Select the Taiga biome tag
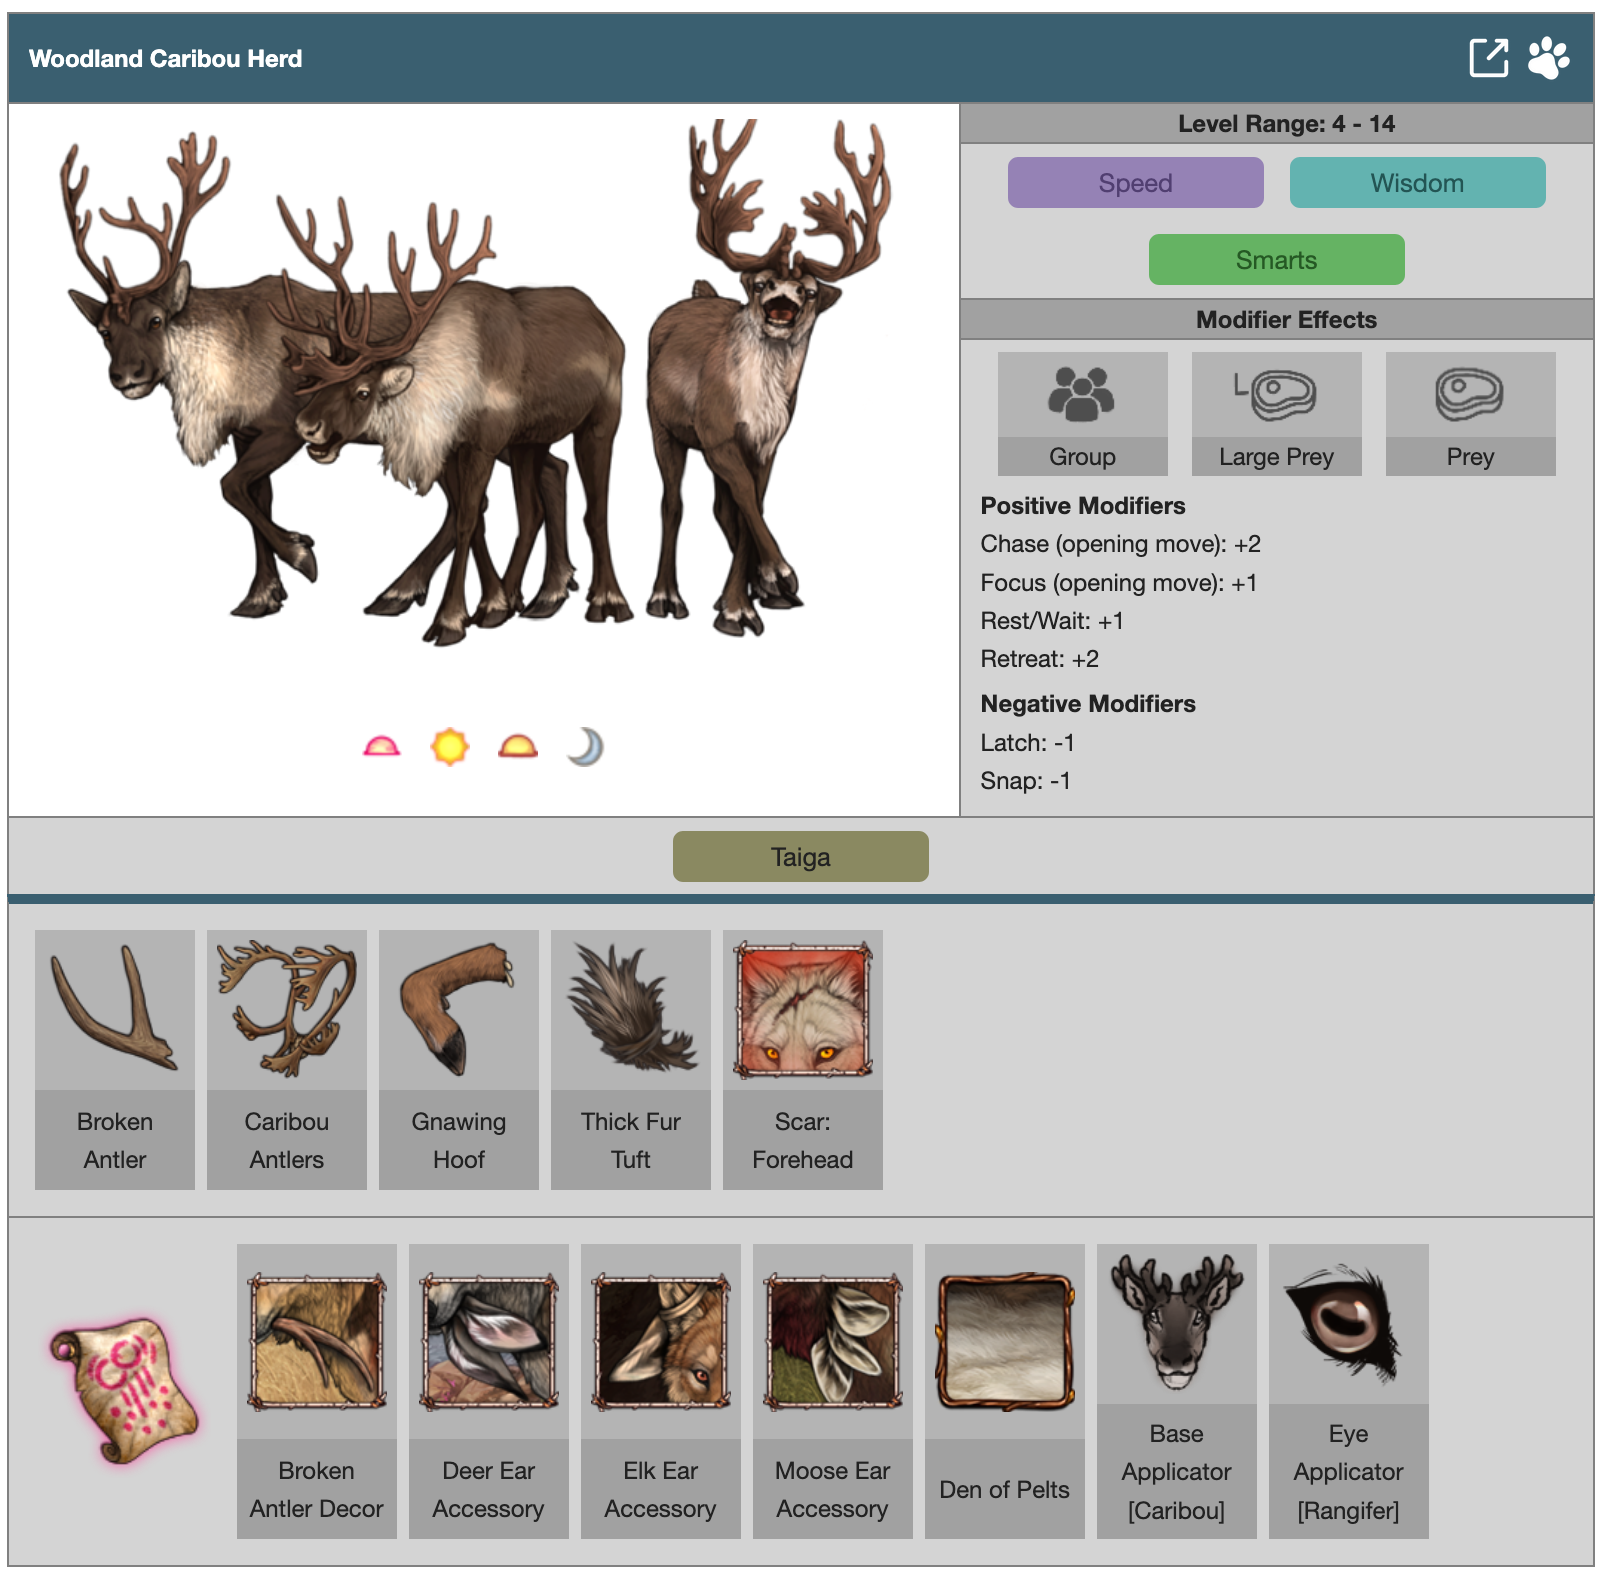 tap(800, 857)
